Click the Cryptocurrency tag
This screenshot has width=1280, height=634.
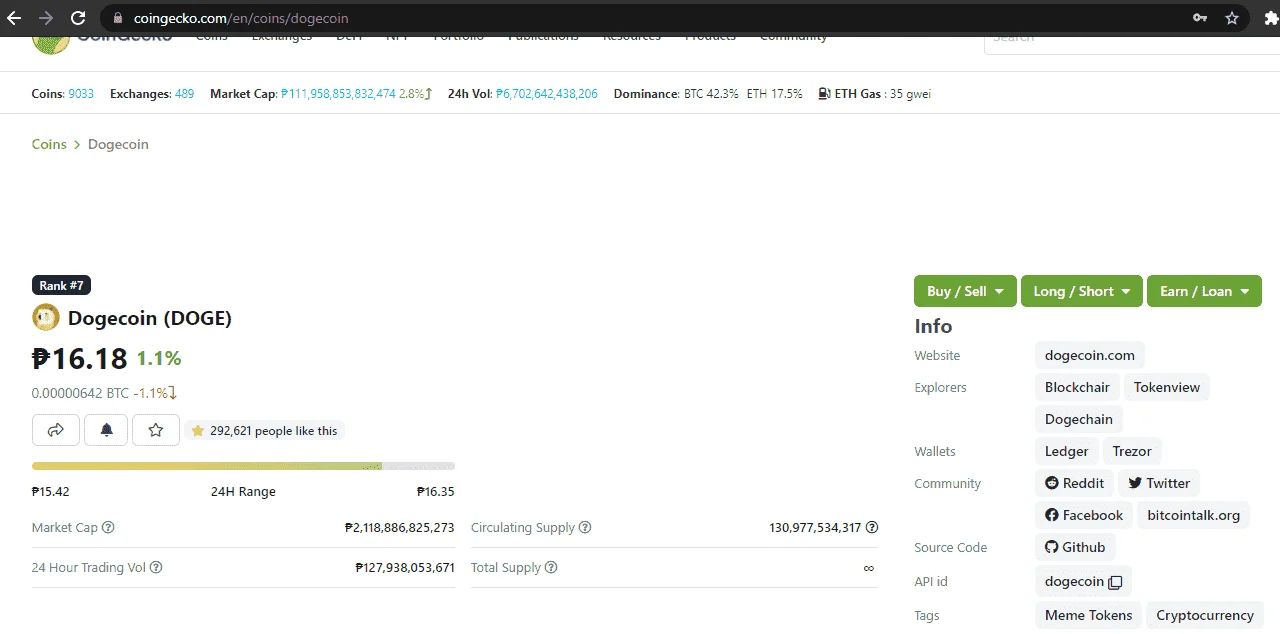click(x=1205, y=615)
